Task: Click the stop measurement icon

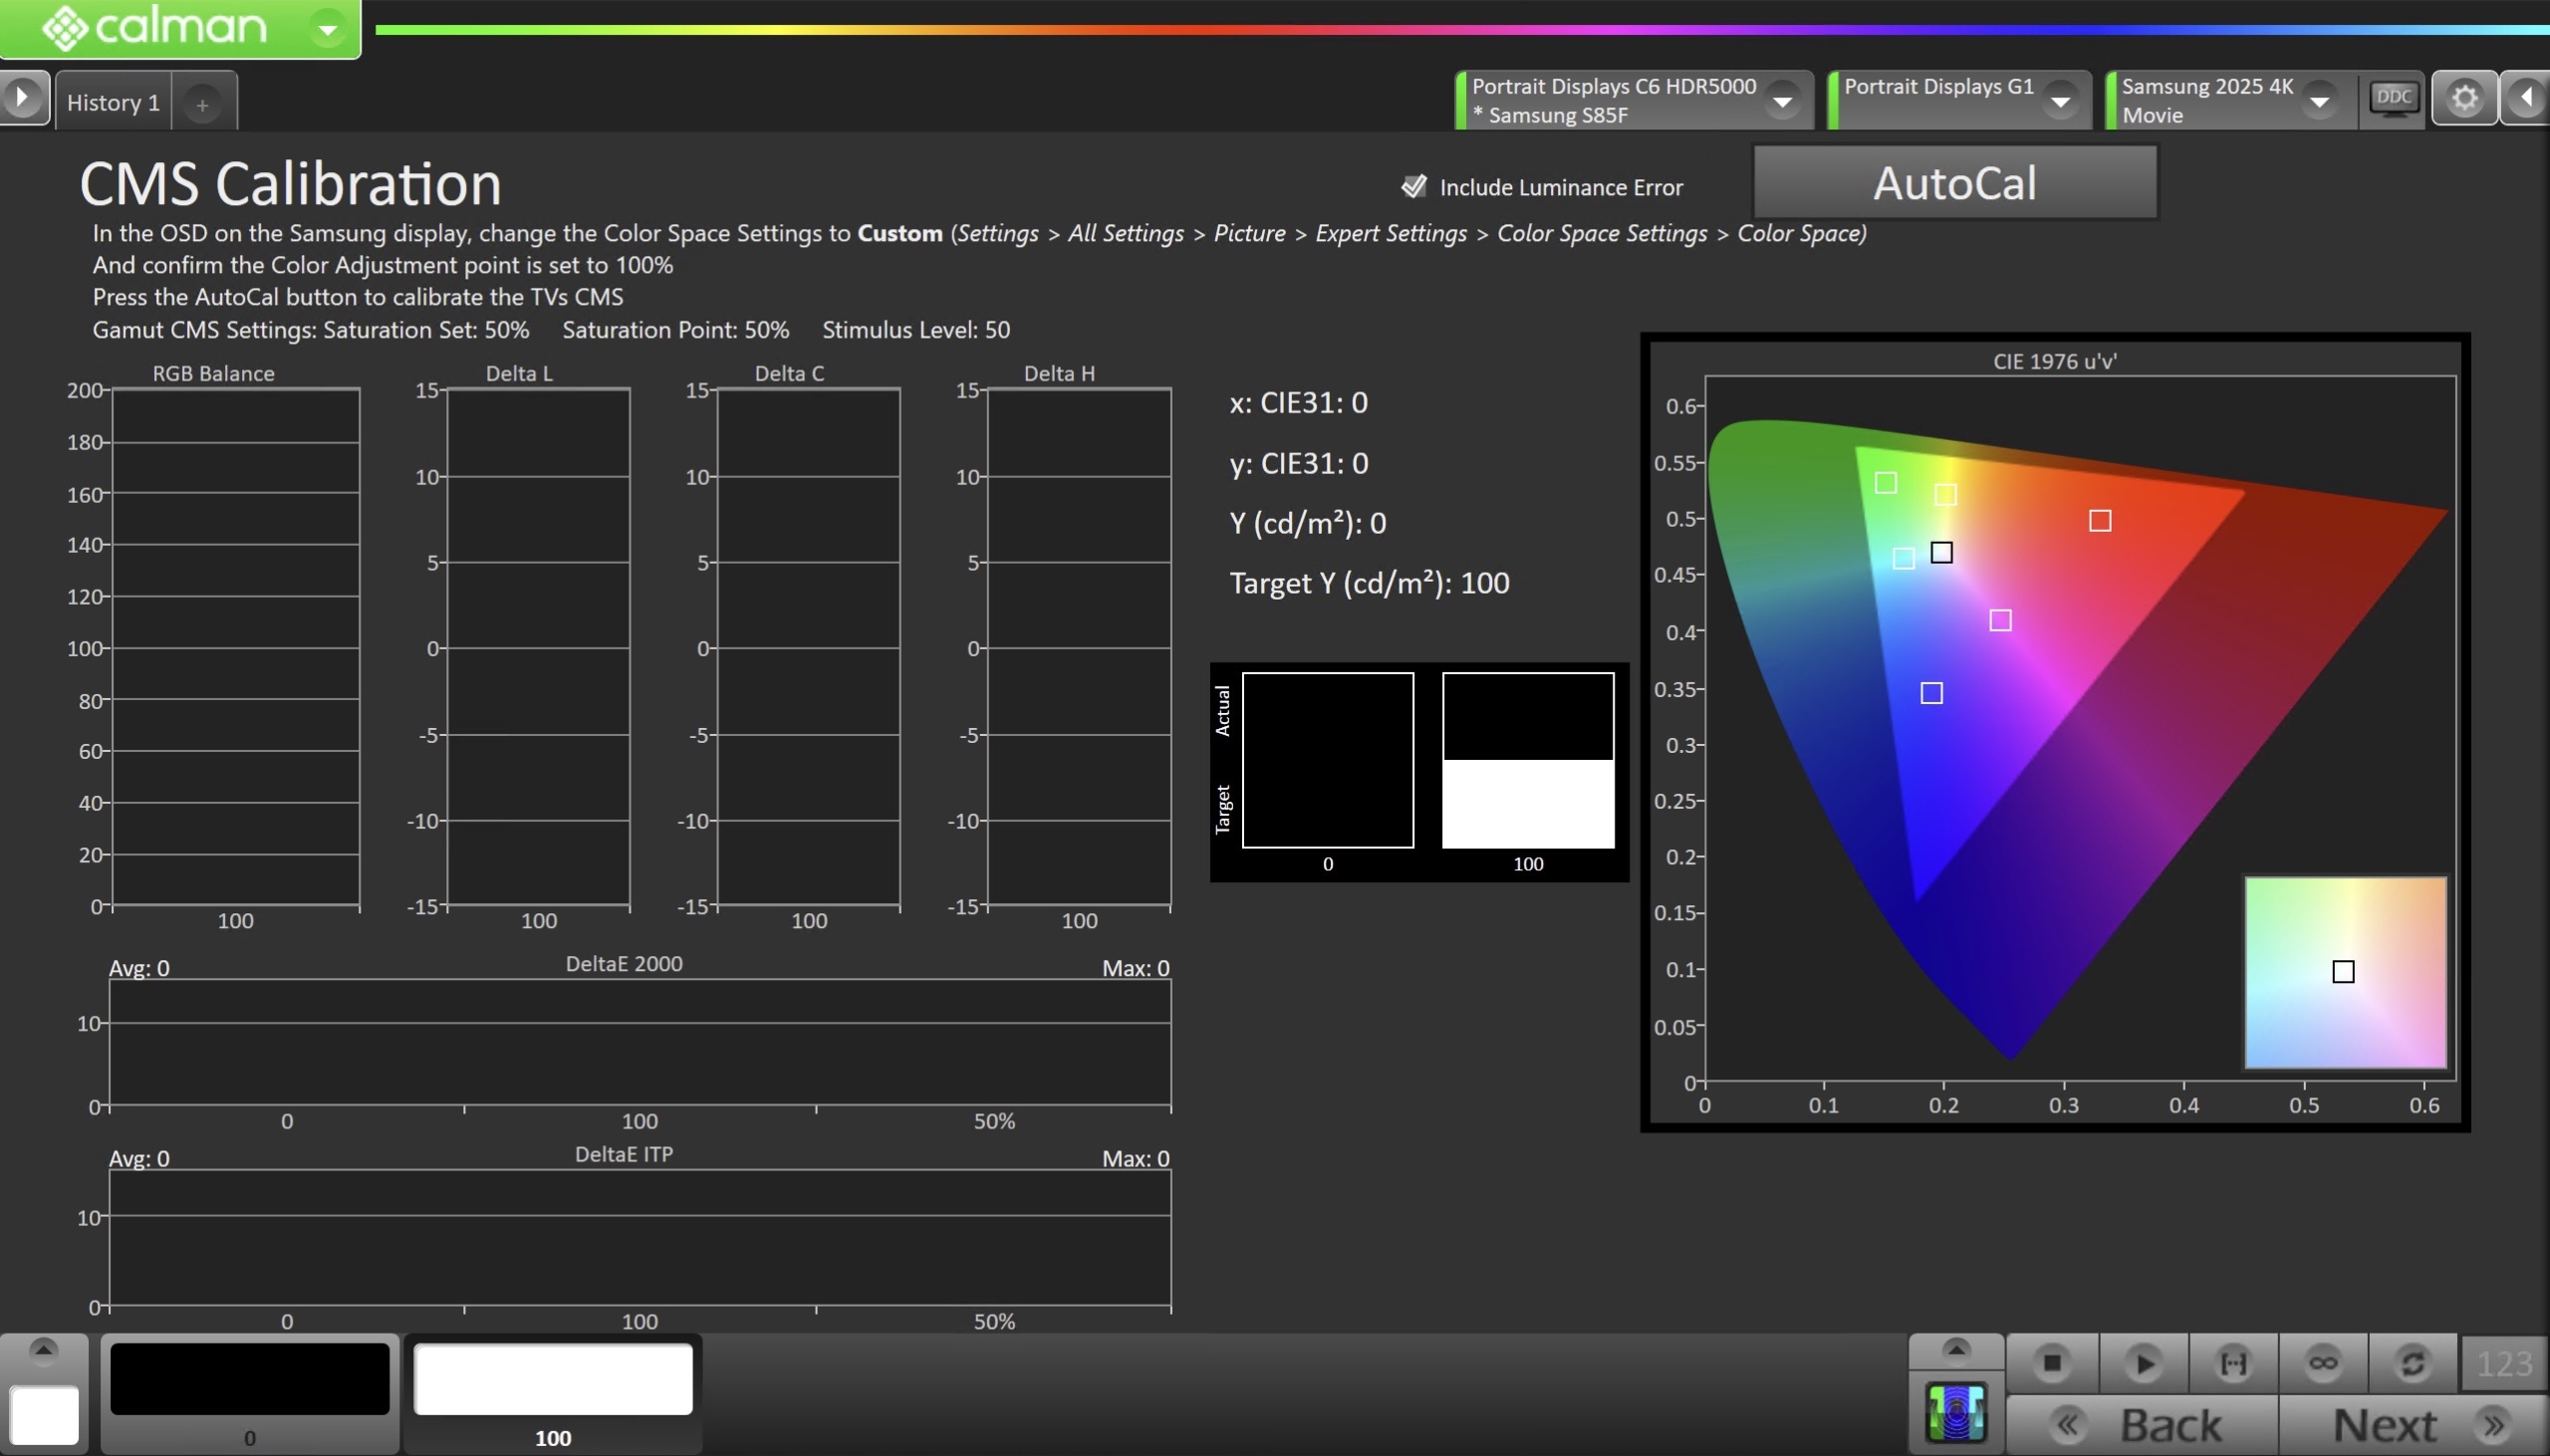Action: (2052, 1363)
